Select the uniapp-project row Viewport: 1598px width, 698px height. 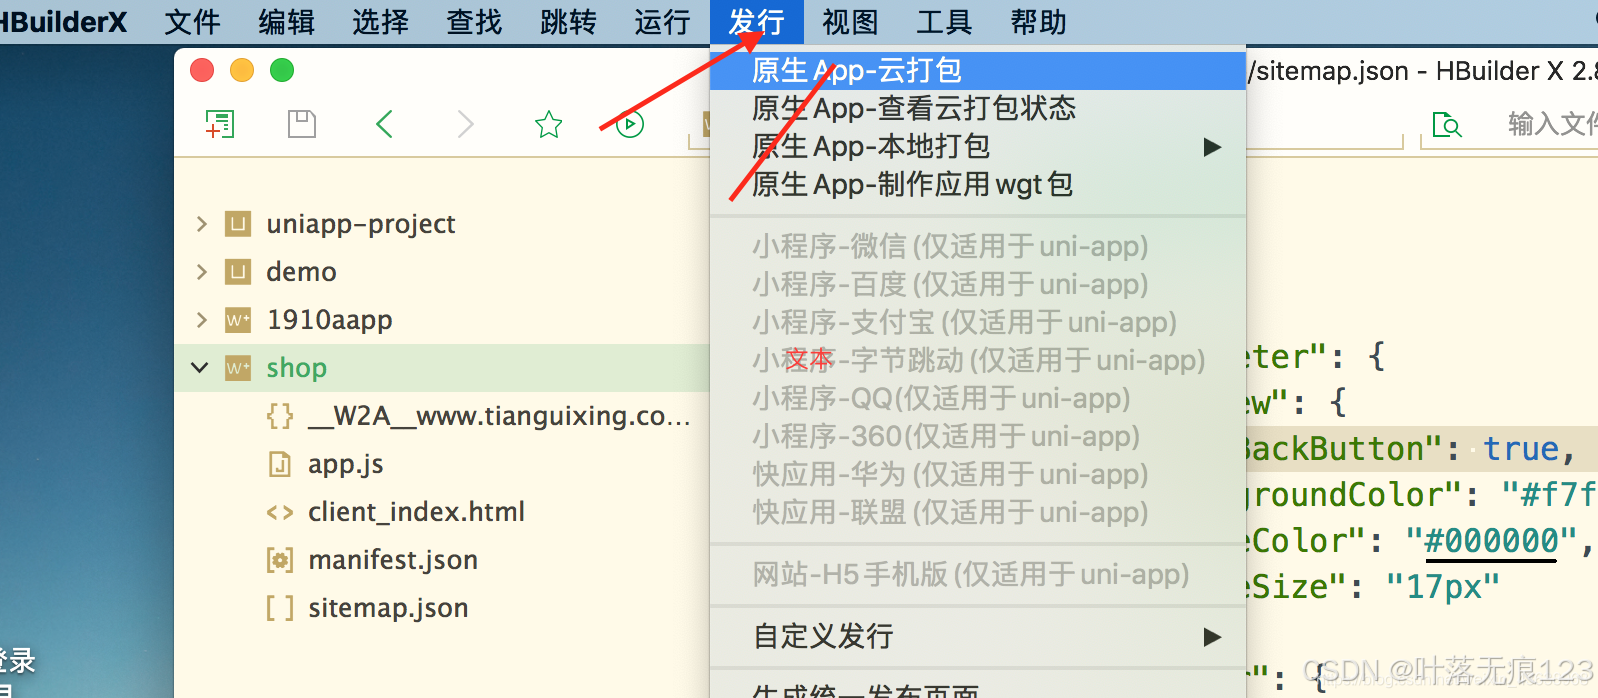pyautogui.click(x=442, y=223)
